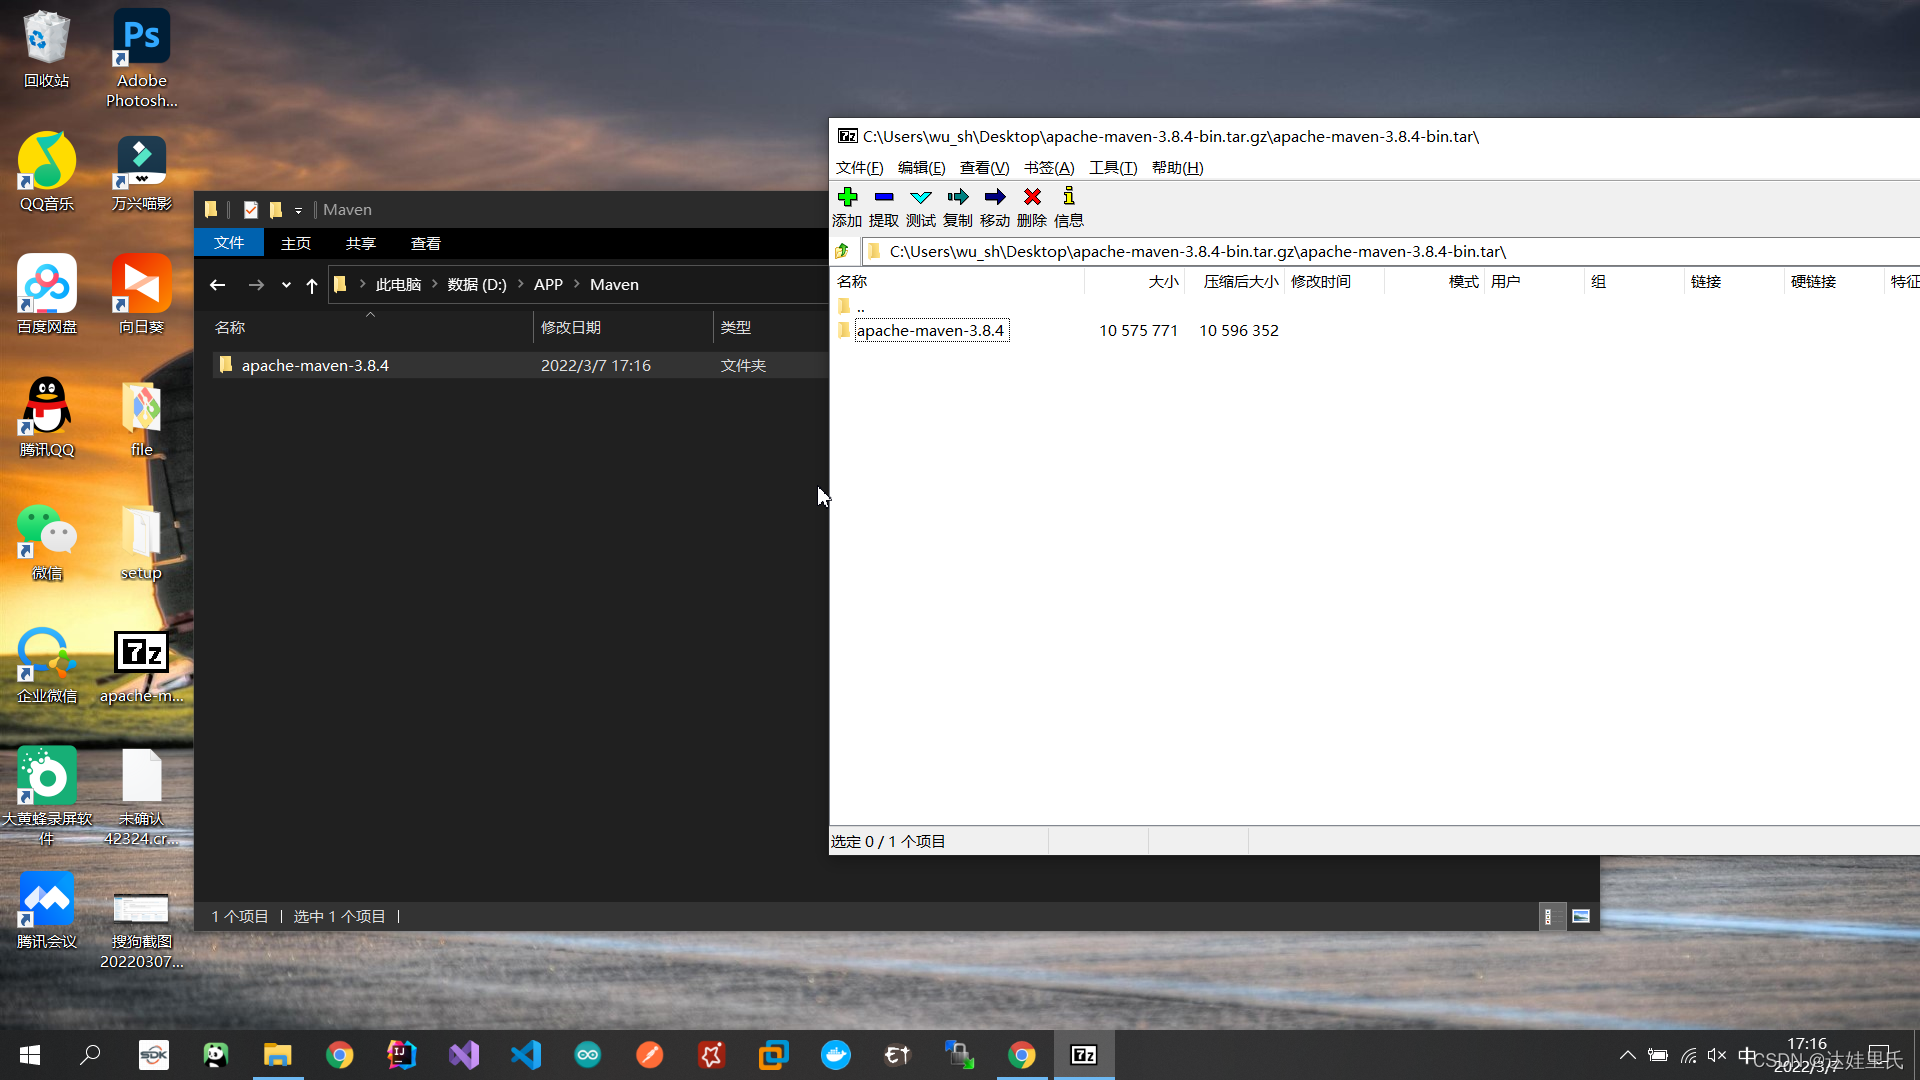The width and height of the screenshot is (1920, 1080).
Task: Open 腾讯会议 desktop shortcut
Action: (47, 909)
